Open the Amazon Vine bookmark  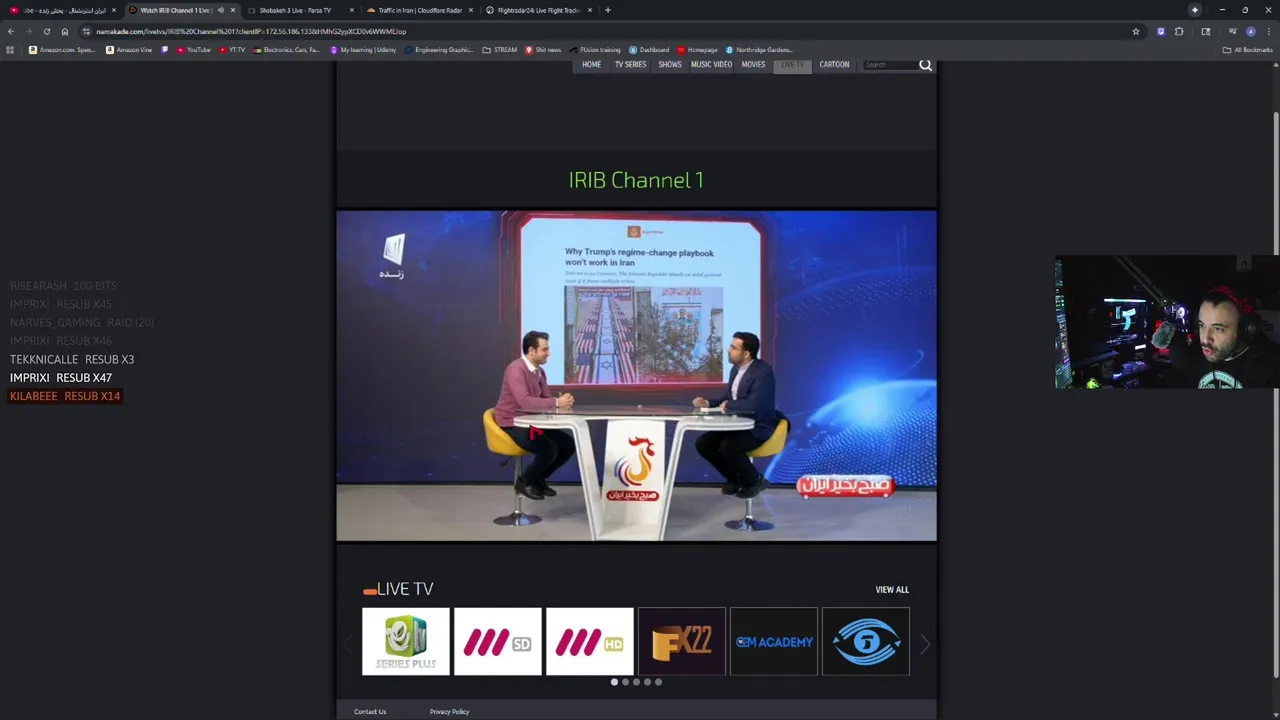point(129,50)
